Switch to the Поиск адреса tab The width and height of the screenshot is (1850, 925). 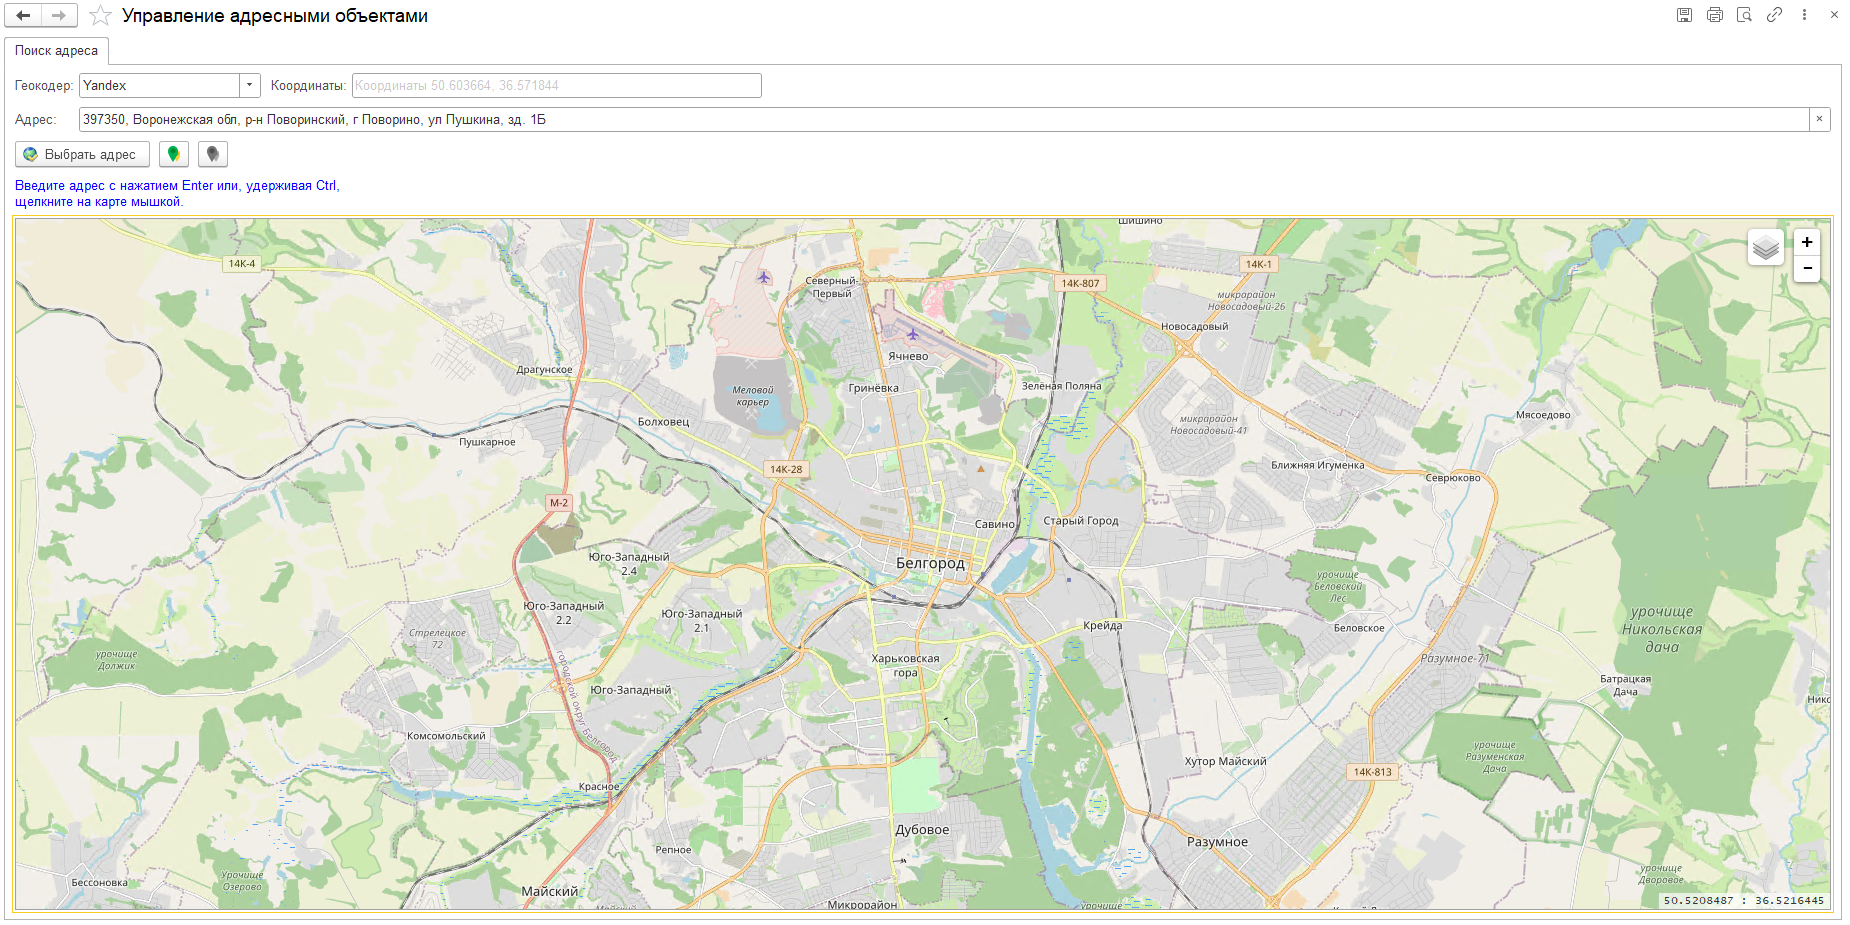[56, 51]
